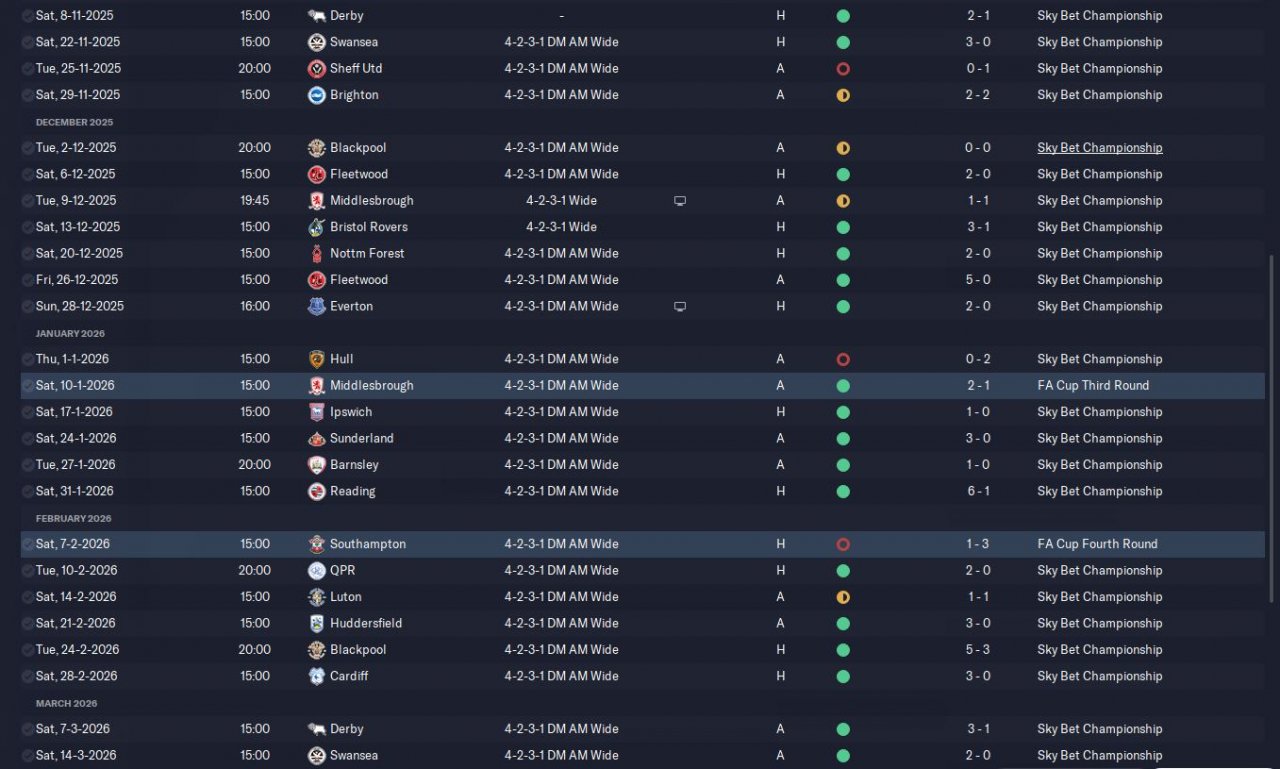1280x769 pixels.
Task: Open the underlined Sky Bet Championship link for Blackpool
Action: (1099, 148)
